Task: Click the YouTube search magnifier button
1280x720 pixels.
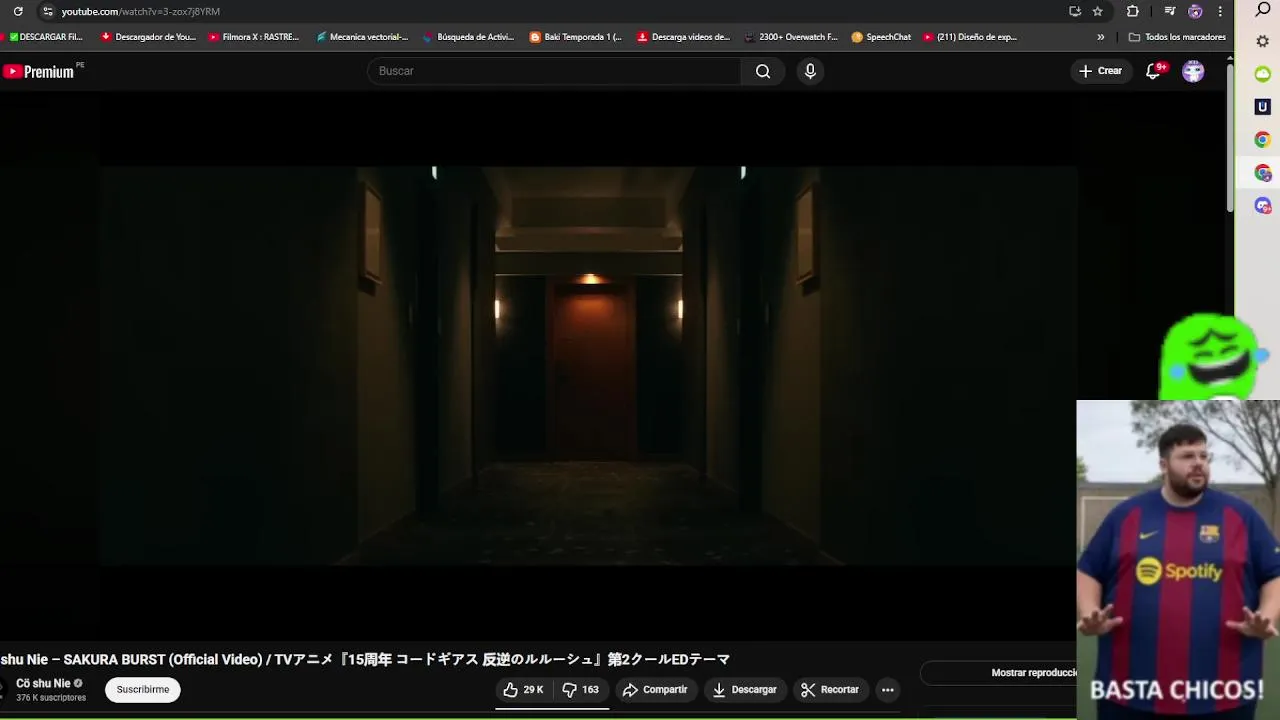Action: click(763, 71)
